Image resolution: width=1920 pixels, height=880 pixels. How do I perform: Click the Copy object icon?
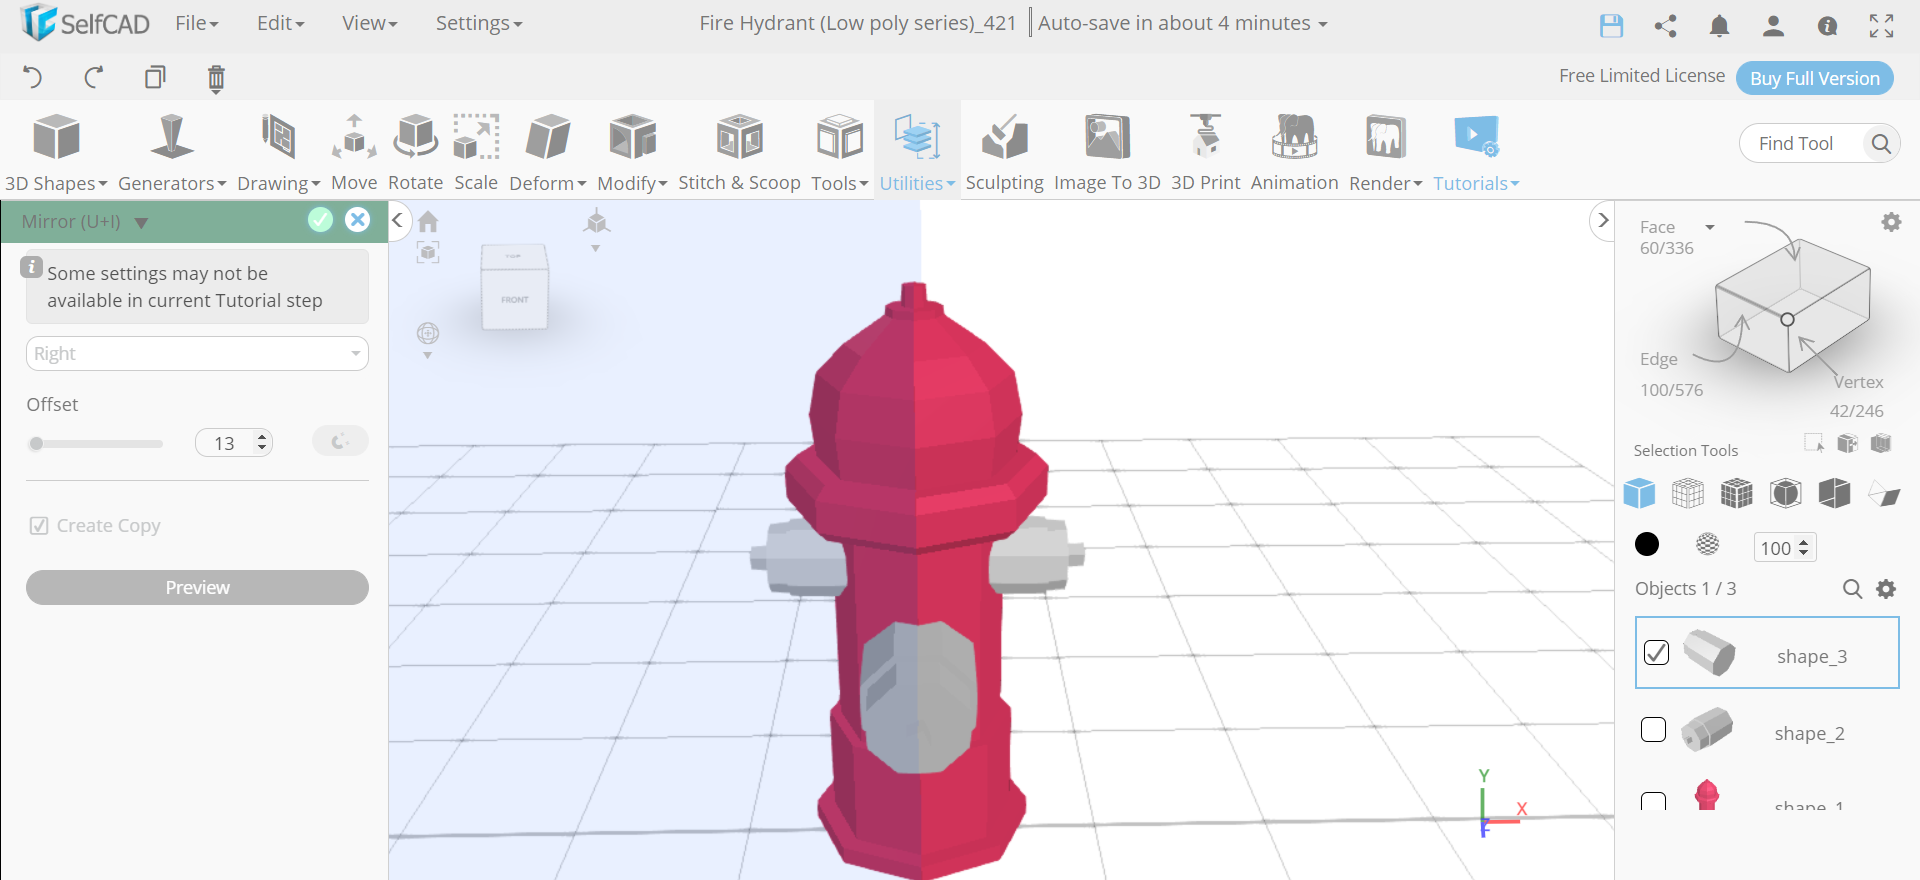pyautogui.click(x=155, y=77)
